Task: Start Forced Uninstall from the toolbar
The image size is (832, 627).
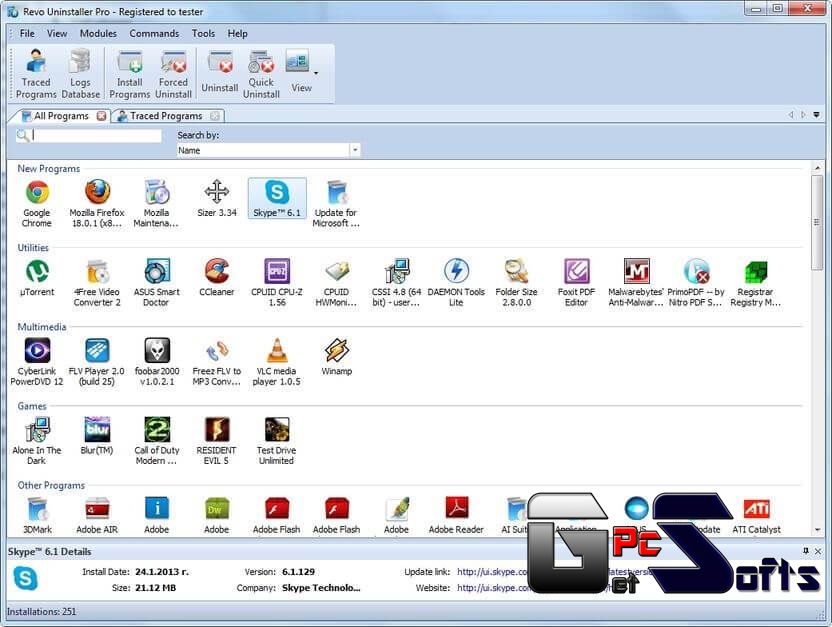Action: point(174,74)
